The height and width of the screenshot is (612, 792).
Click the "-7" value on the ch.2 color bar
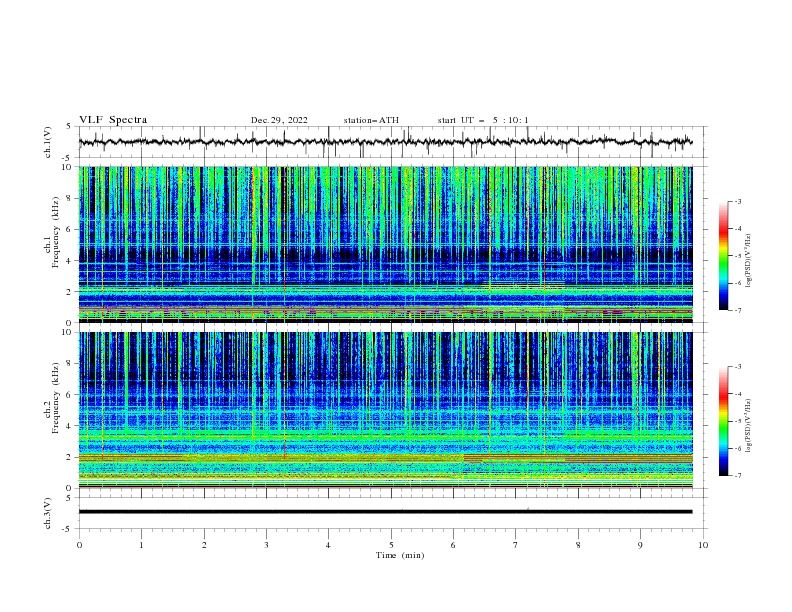point(737,476)
